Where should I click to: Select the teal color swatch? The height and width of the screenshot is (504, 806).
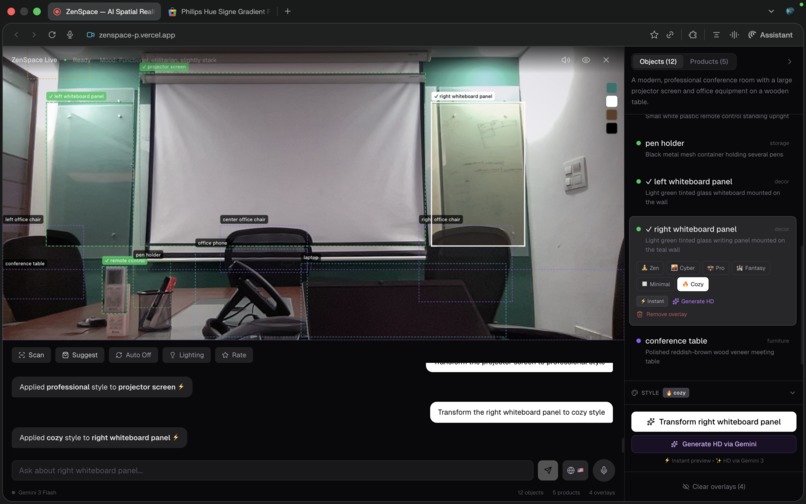pos(611,88)
